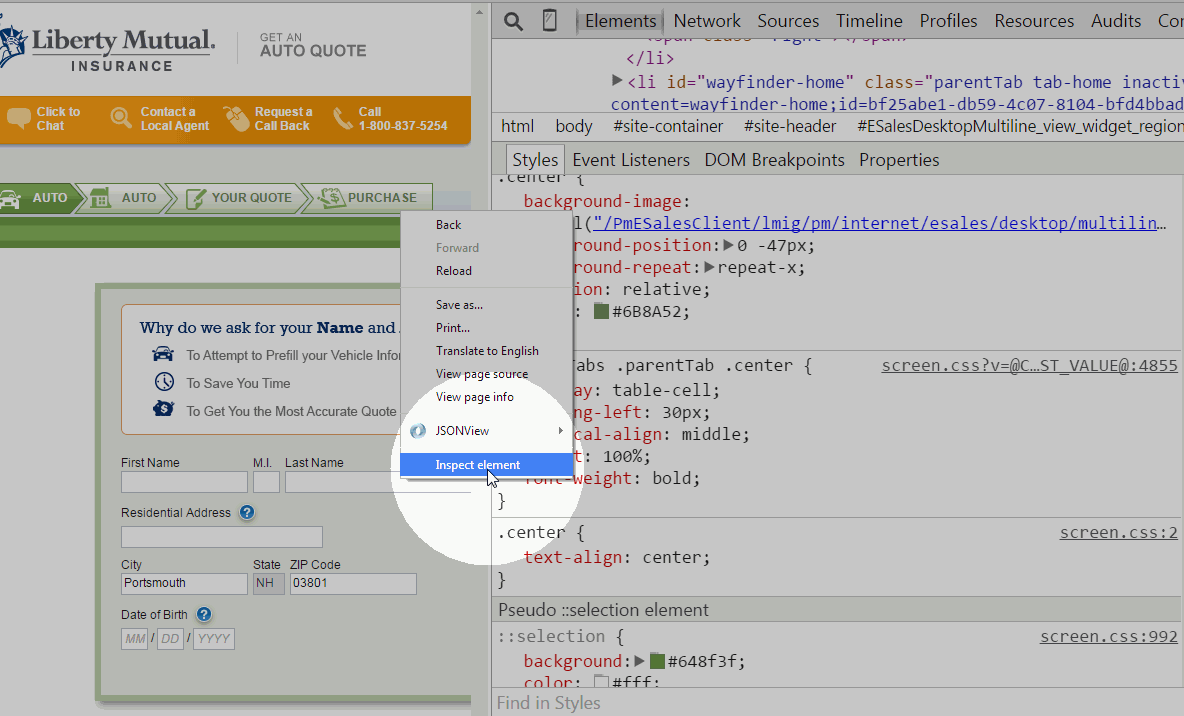This screenshot has height=716, width=1184.
Task: Click the car icon on the first AUTO step
Action: (x=10, y=199)
